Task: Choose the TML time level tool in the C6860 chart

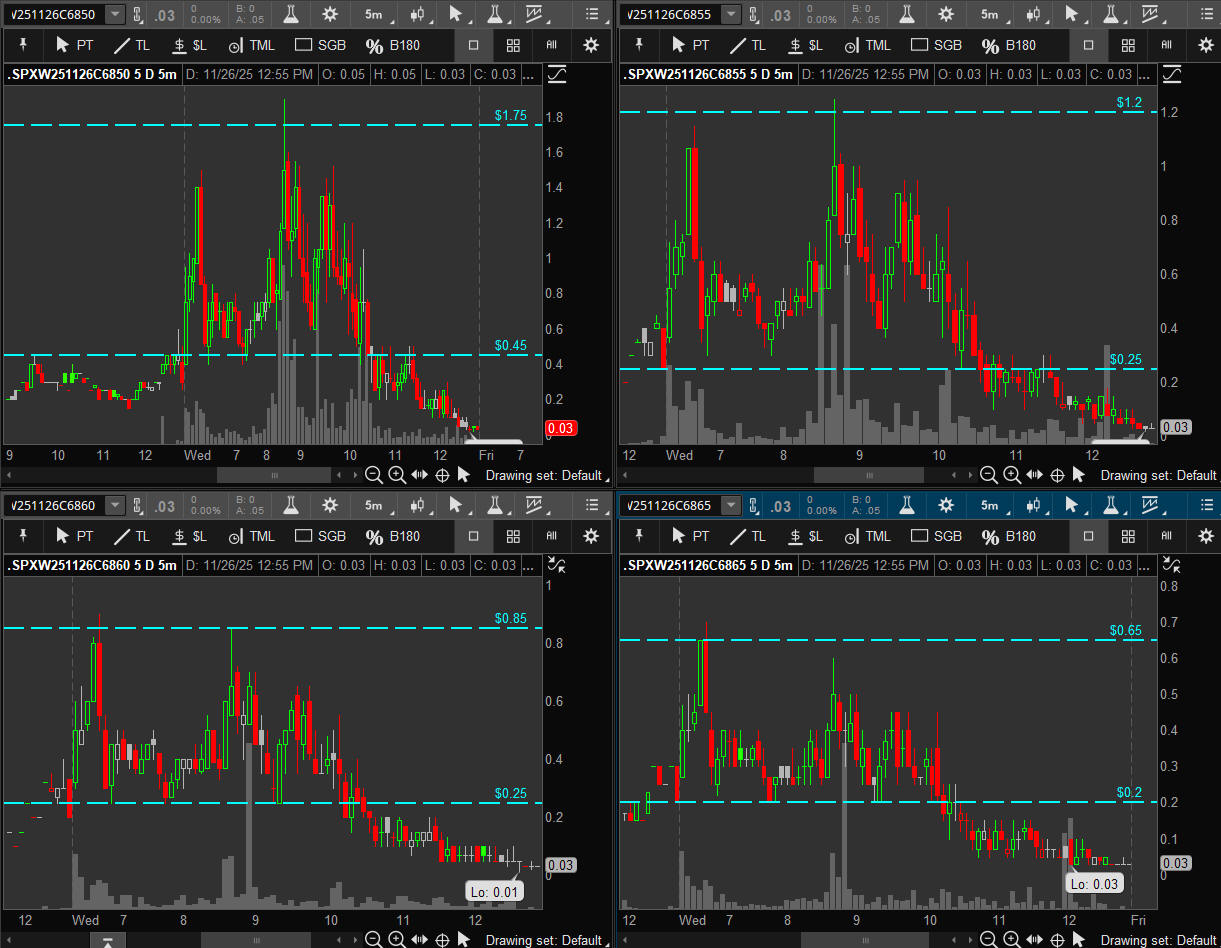Action: [250, 536]
